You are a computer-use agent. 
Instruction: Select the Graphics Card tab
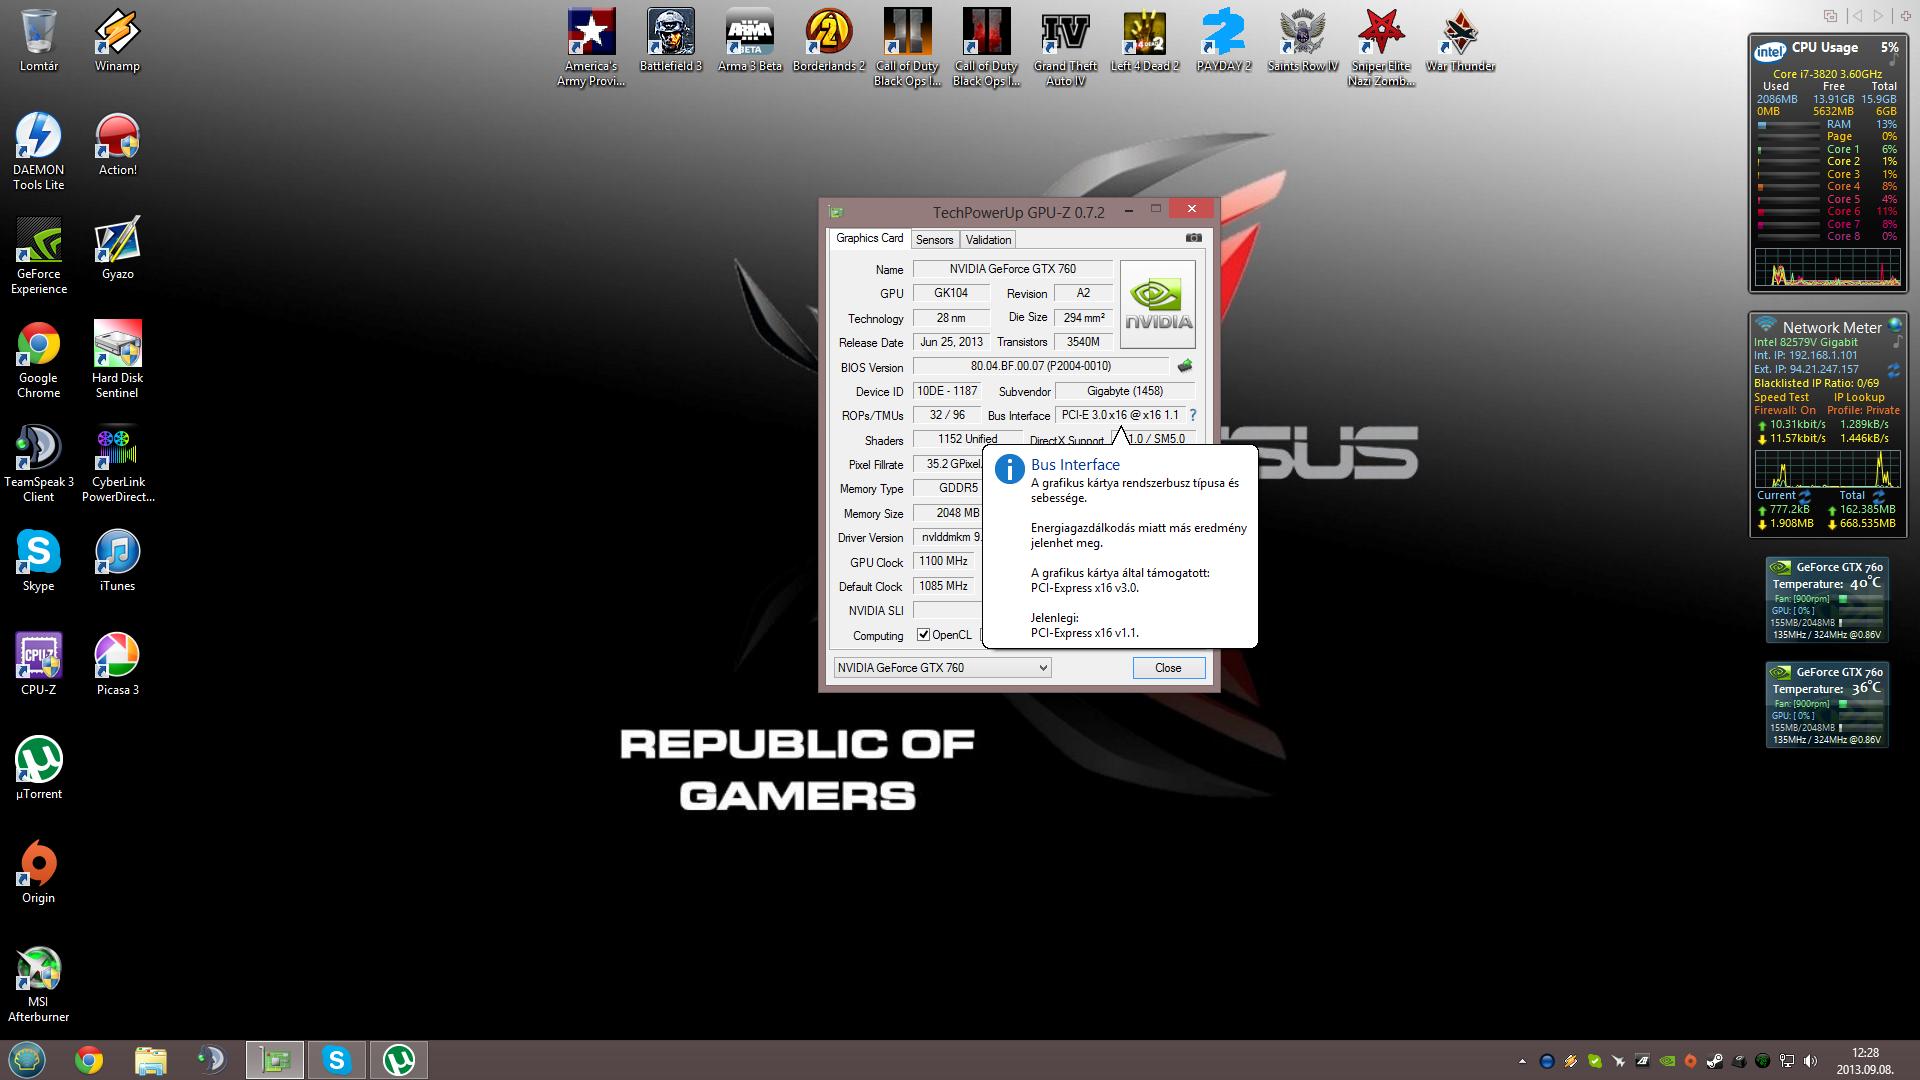[x=869, y=238]
